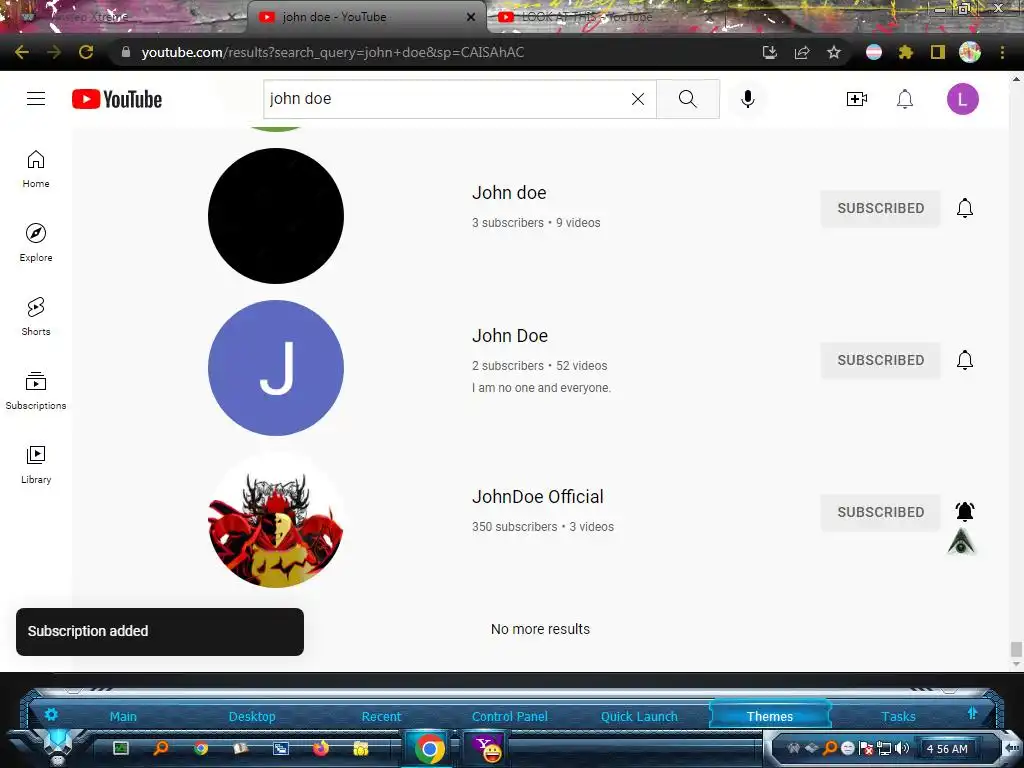Screen dimensions: 1024x768
Task: Click the 4 56 AM clock
Action: click(947, 749)
